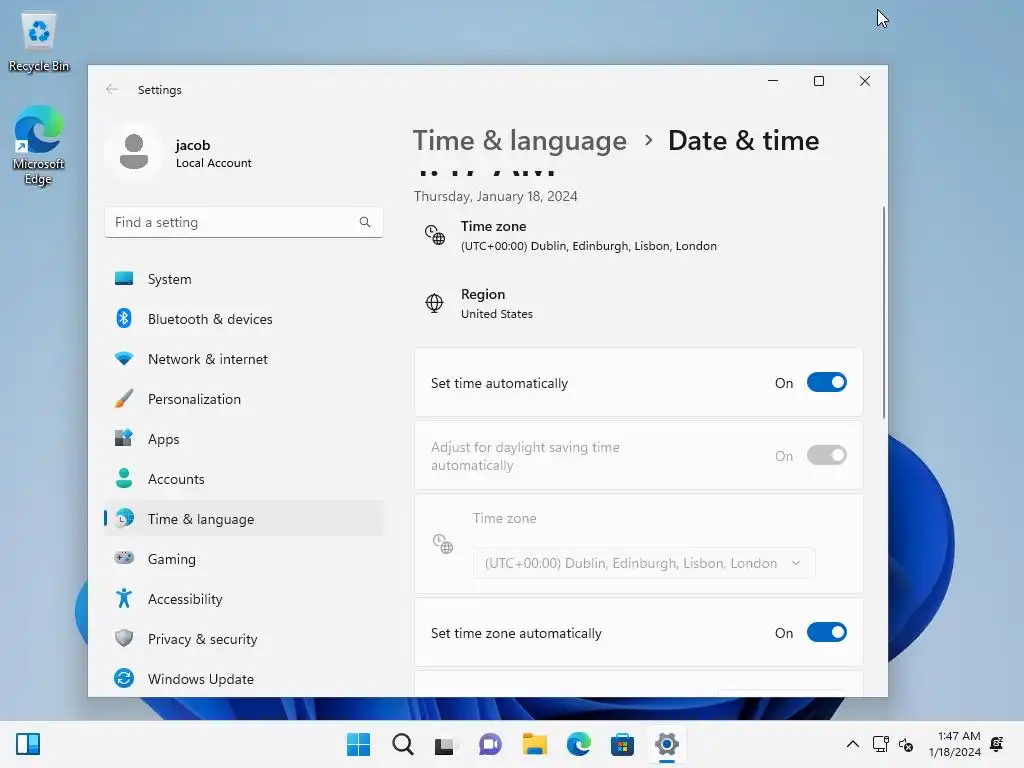Image resolution: width=1024 pixels, height=768 pixels.
Task: Open the Chat icon on taskbar
Action: point(490,744)
